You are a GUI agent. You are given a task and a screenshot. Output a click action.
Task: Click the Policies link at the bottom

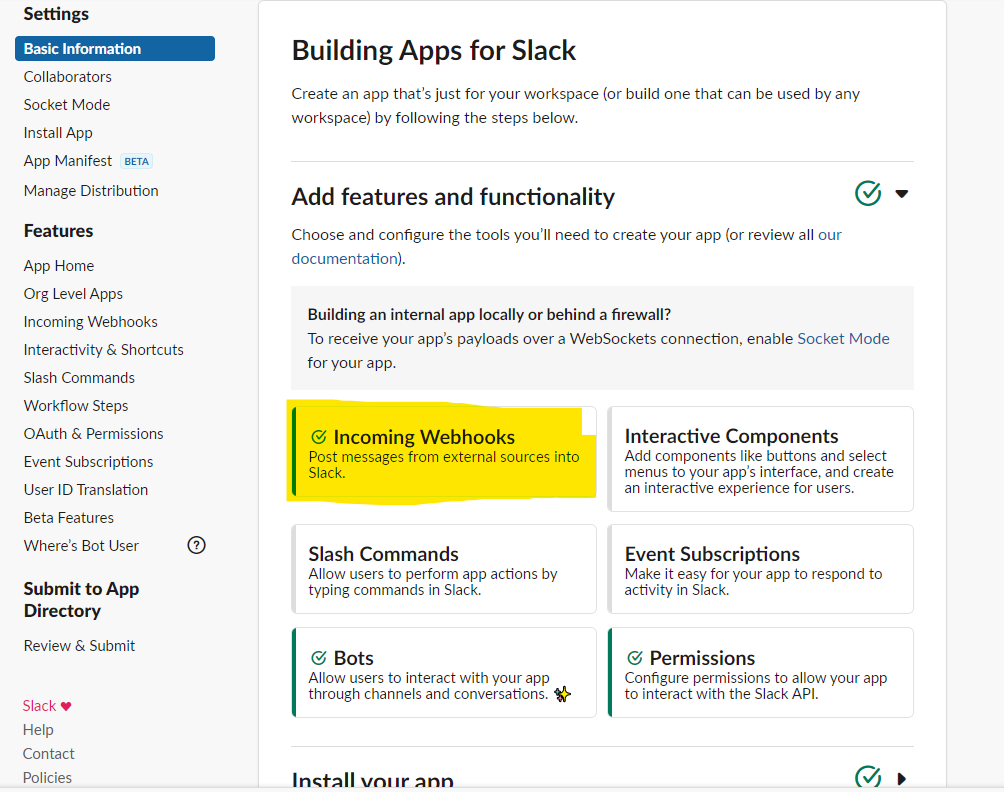coord(46,777)
